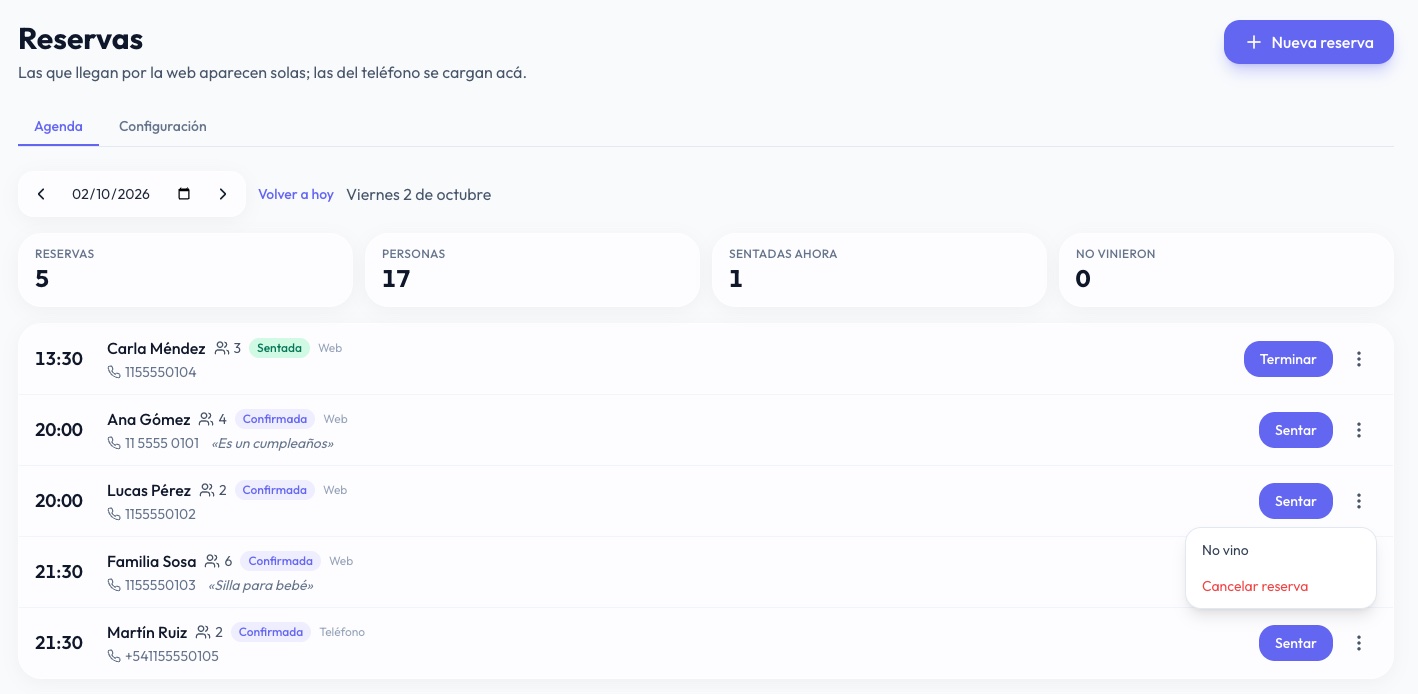Click phone icon for Lucas Pérez
Screen dimensions: 1418x694
[x=114, y=514]
